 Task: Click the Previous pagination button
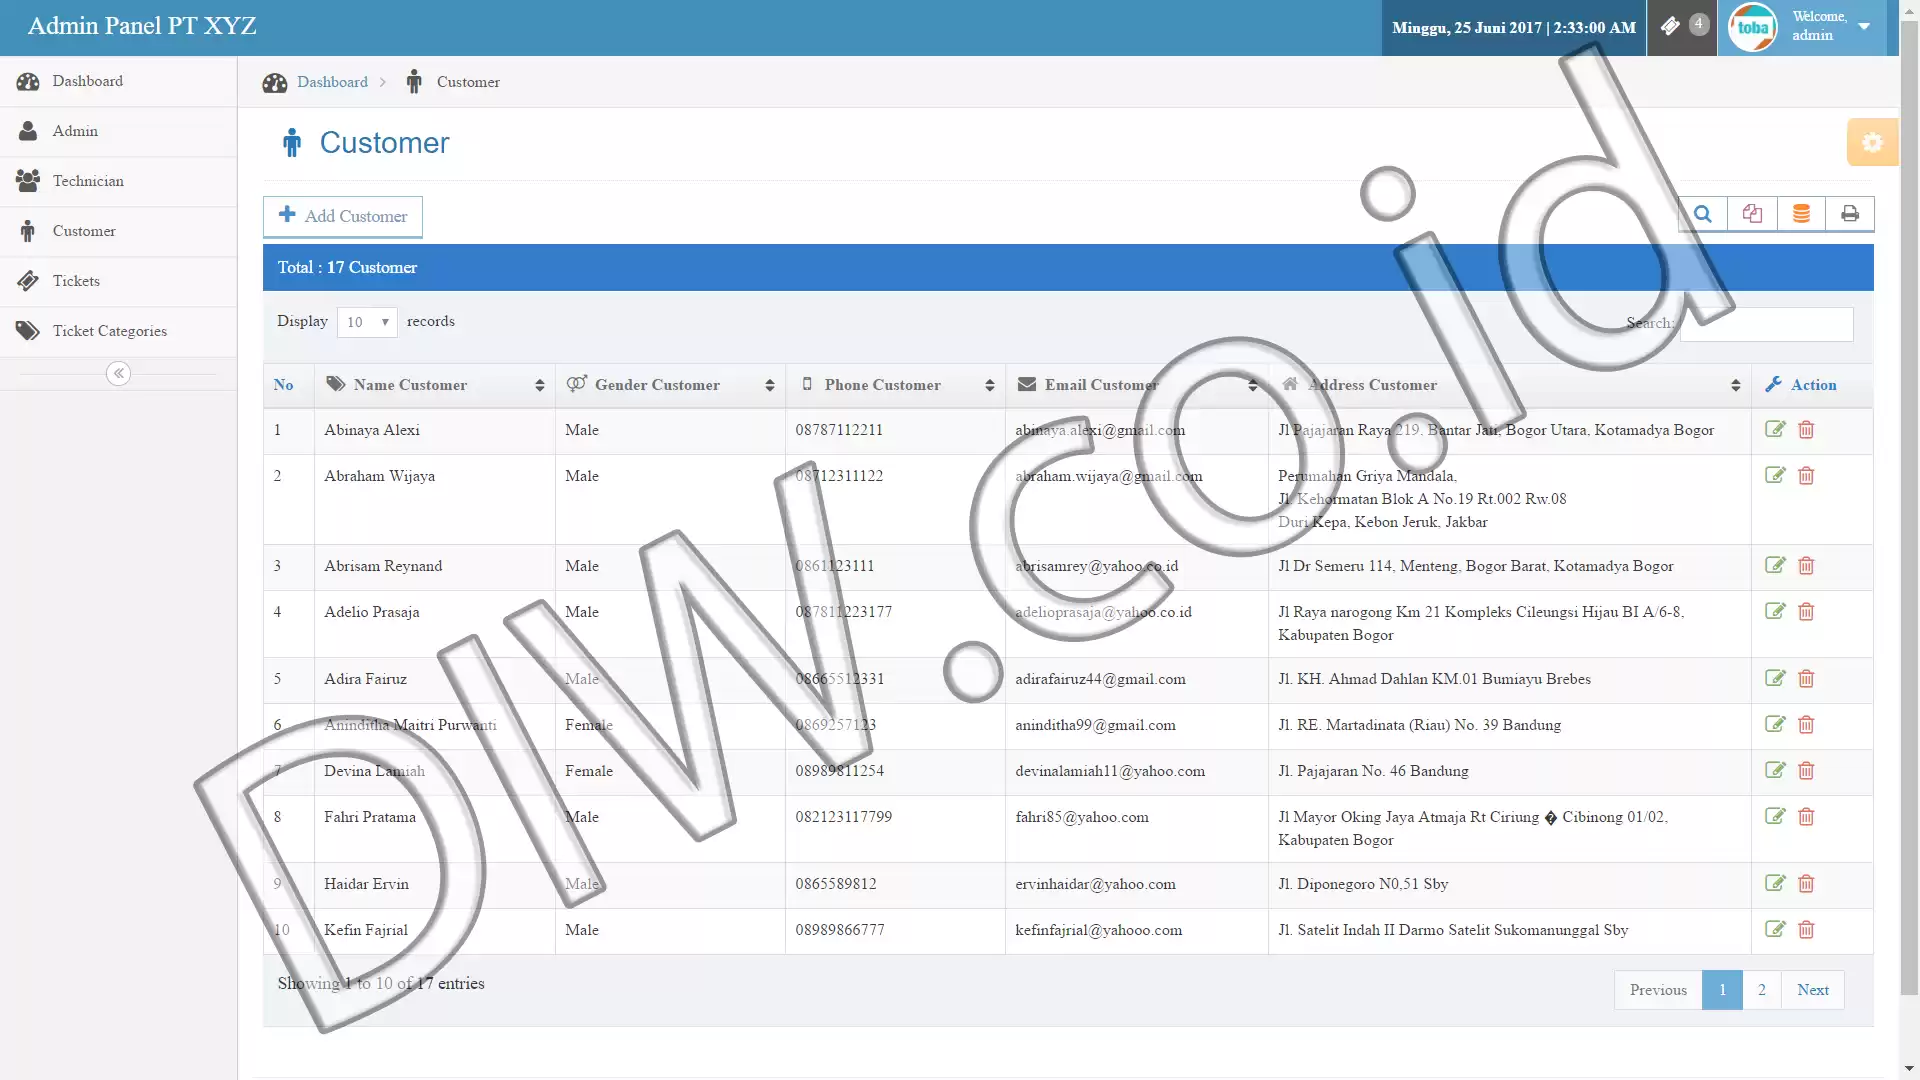[1658, 990]
